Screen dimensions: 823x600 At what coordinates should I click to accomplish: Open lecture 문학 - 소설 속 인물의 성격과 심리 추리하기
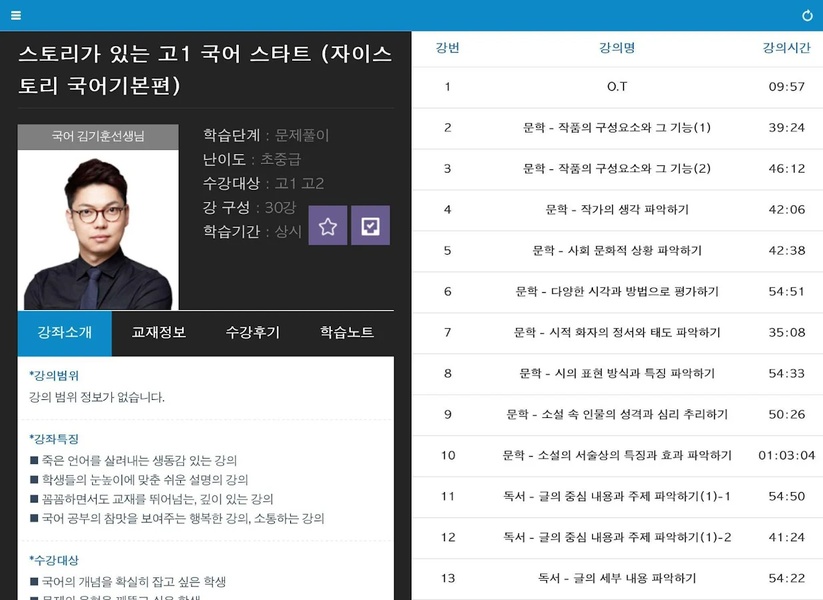point(617,415)
